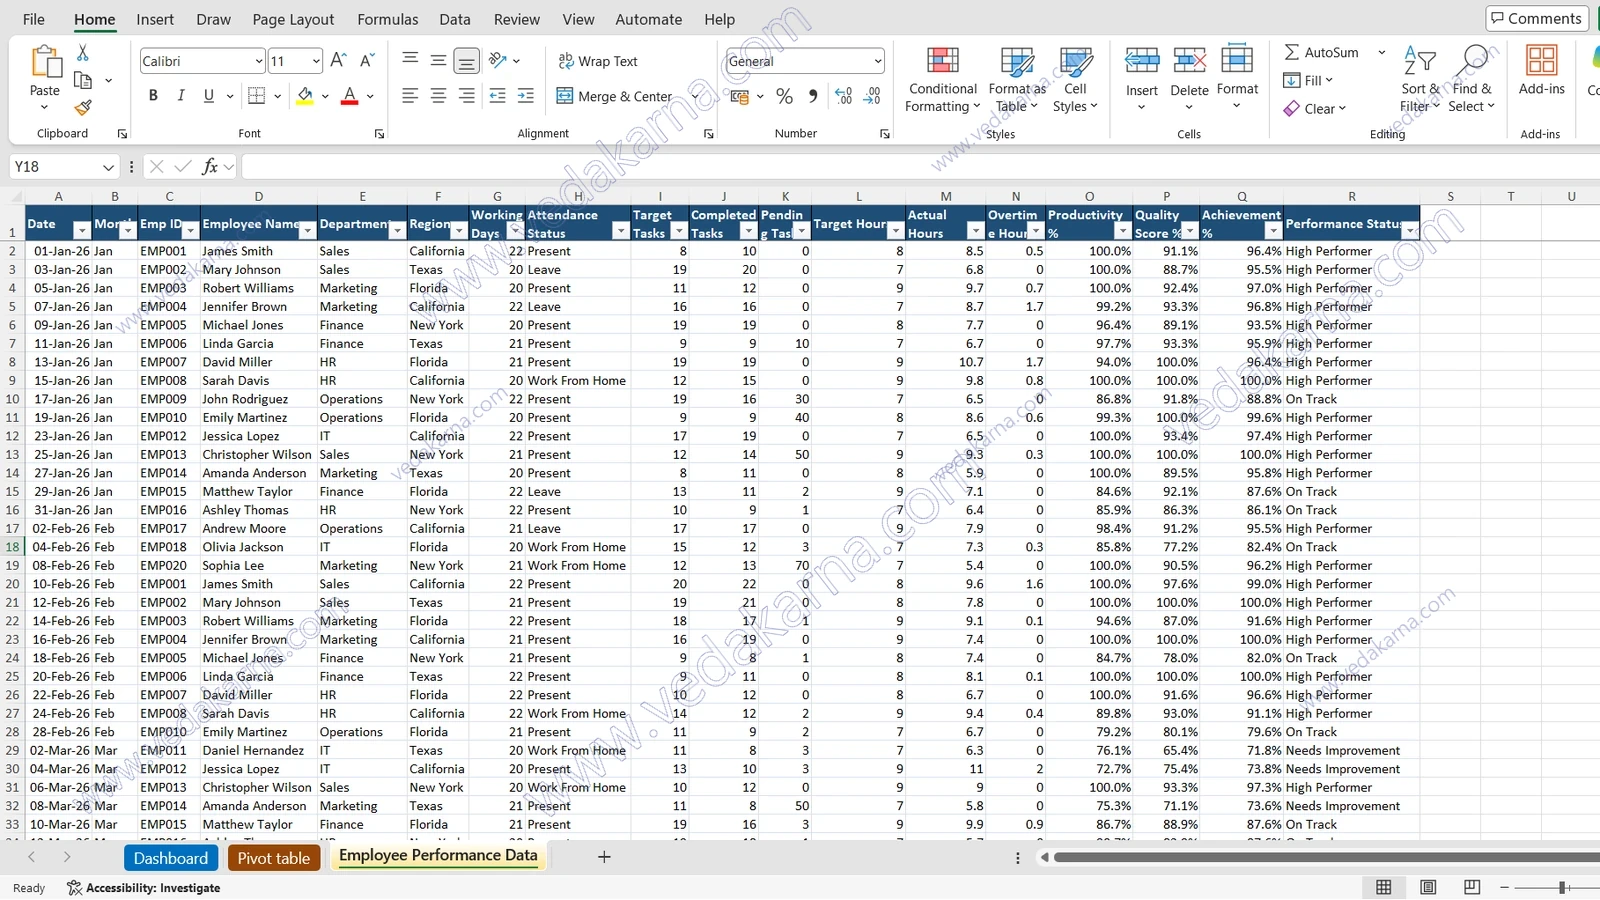The width and height of the screenshot is (1600, 900).
Task: Open the Add-ins button
Action: pyautogui.click(x=1541, y=70)
